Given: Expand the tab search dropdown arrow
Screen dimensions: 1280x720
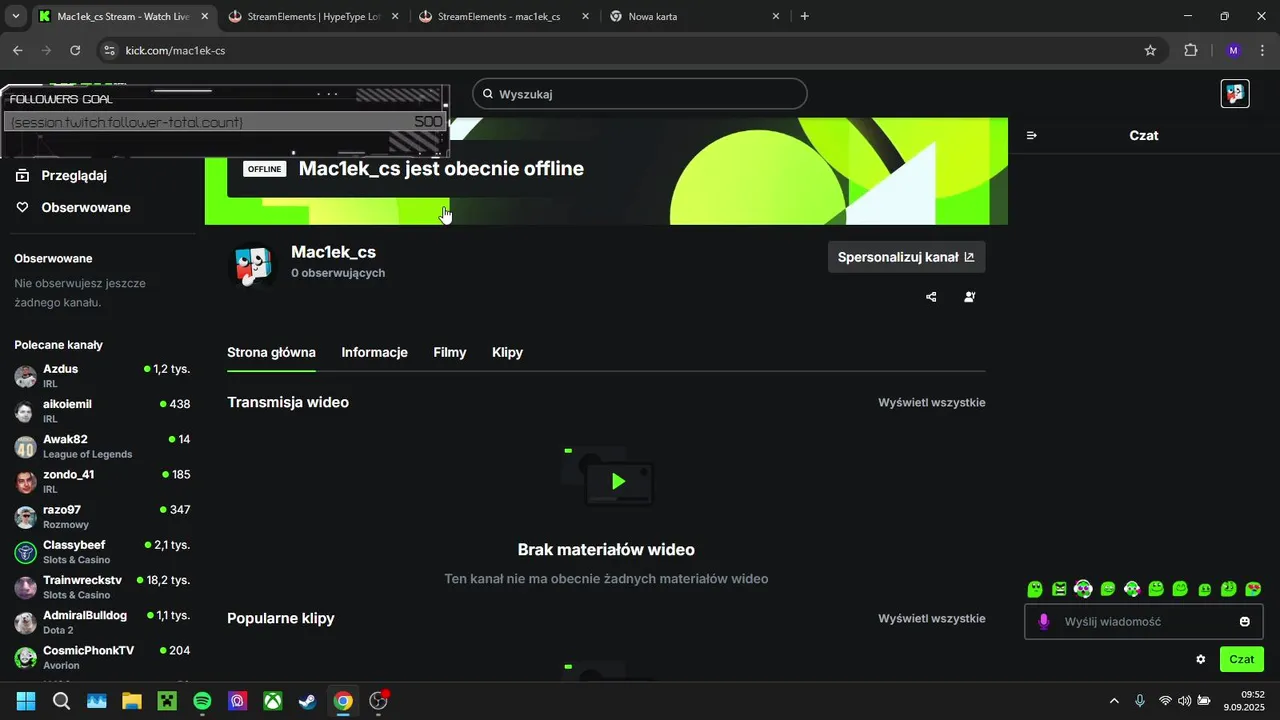Looking at the screenshot, I should (x=15, y=16).
